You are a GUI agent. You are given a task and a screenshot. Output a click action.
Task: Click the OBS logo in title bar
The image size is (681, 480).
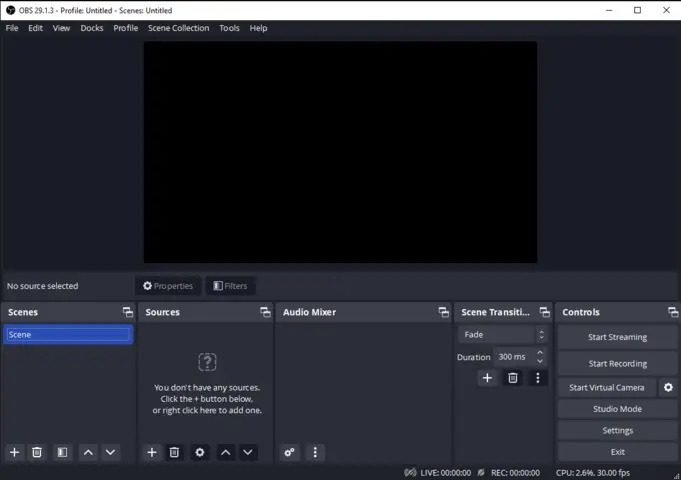(10, 10)
